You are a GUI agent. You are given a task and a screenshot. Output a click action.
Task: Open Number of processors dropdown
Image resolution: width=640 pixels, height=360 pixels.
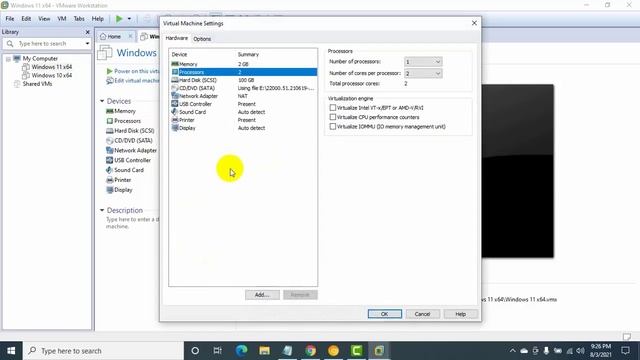(x=423, y=62)
